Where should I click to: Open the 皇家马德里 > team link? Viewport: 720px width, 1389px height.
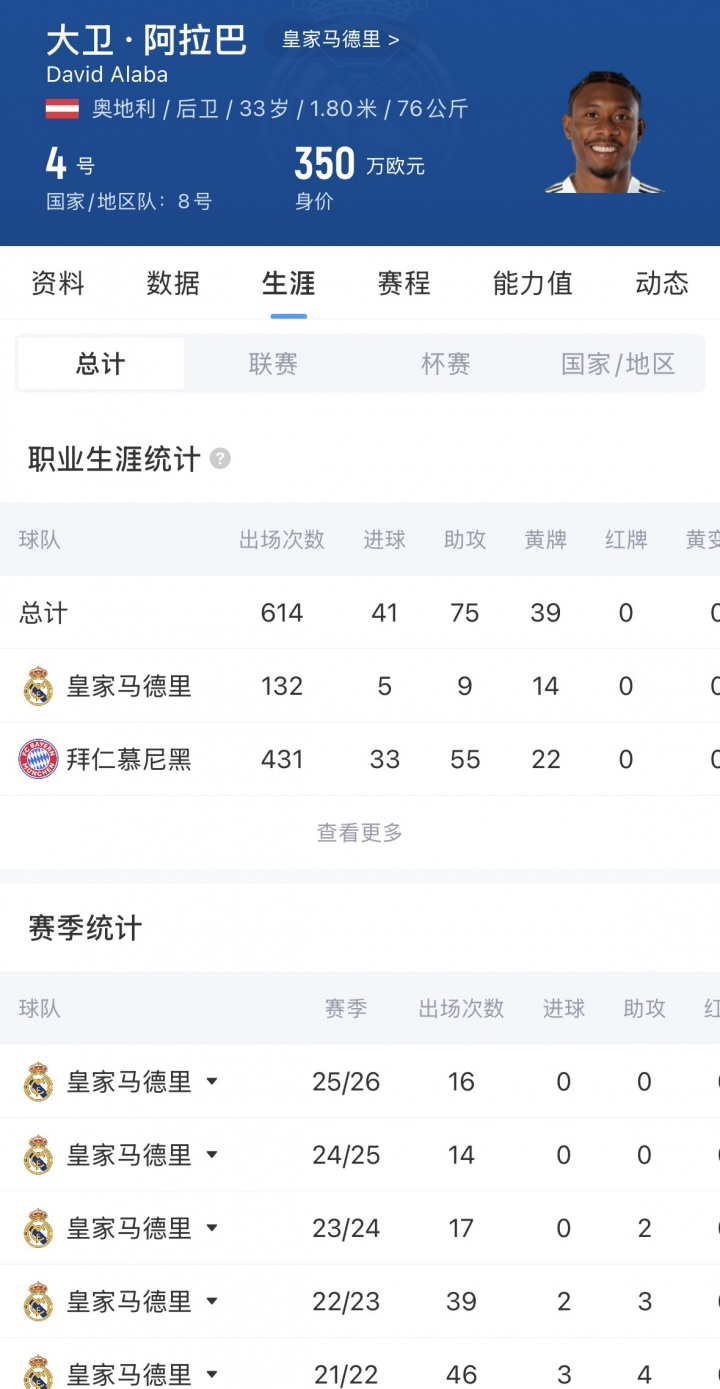[340, 40]
